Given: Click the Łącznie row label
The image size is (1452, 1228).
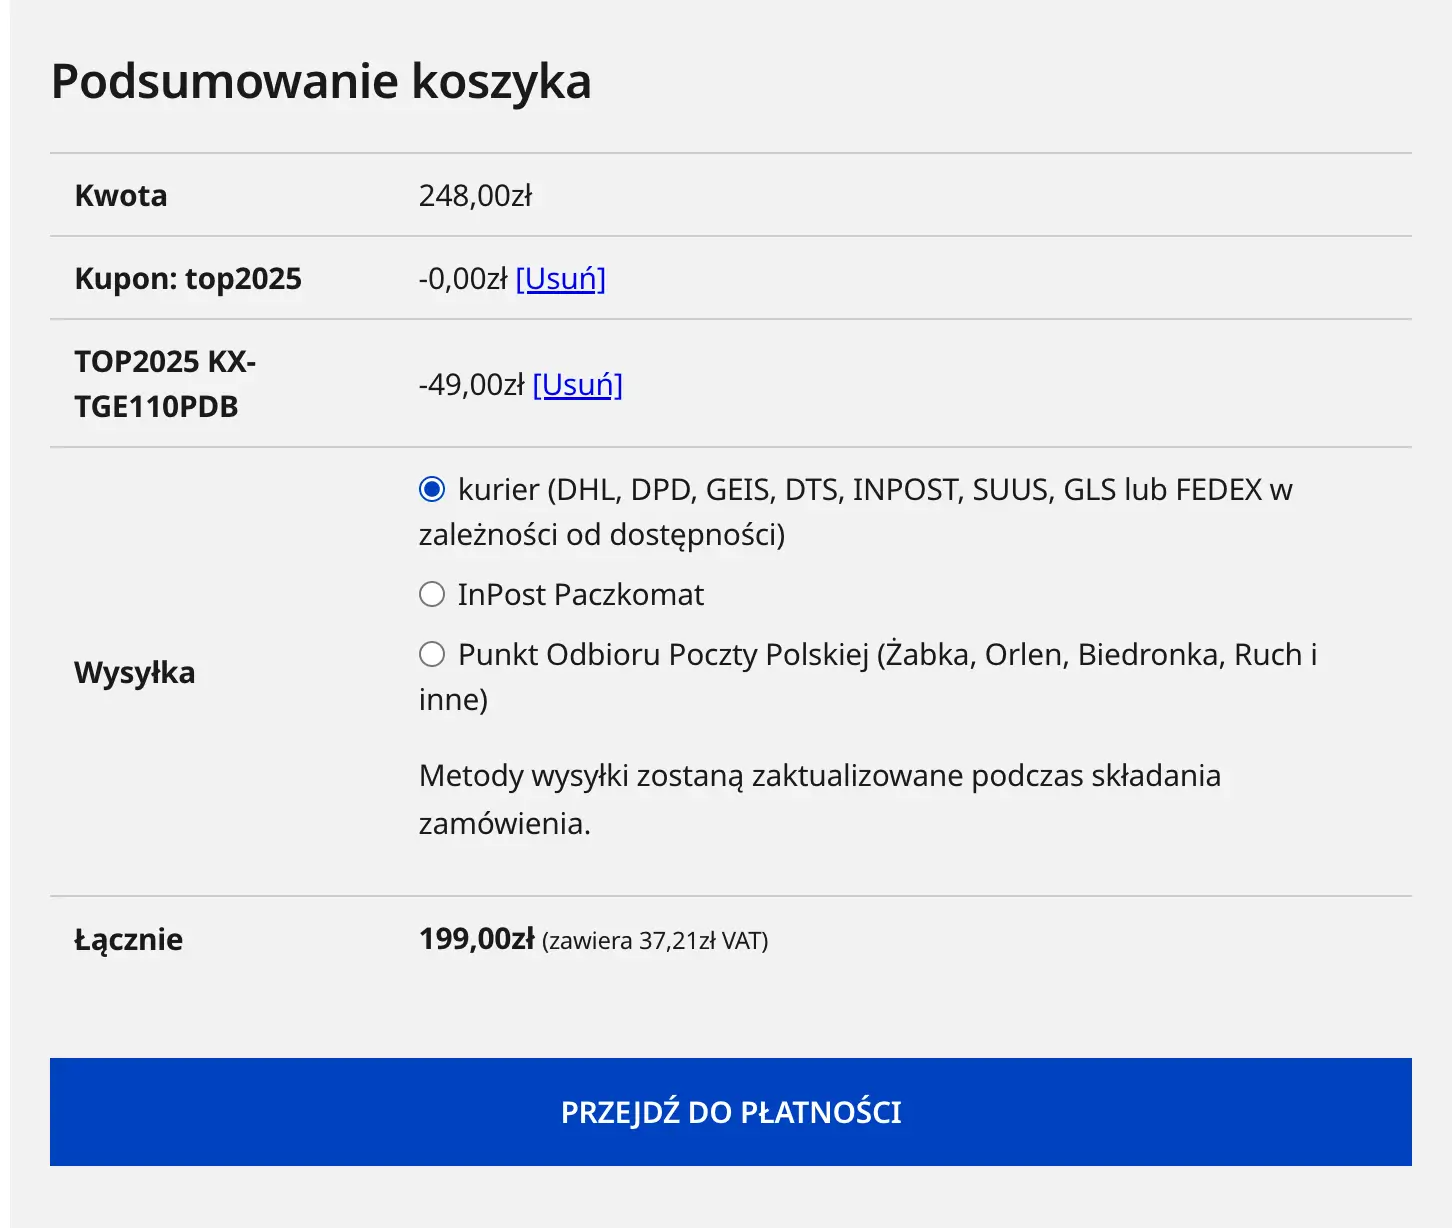Looking at the screenshot, I should 128,939.
